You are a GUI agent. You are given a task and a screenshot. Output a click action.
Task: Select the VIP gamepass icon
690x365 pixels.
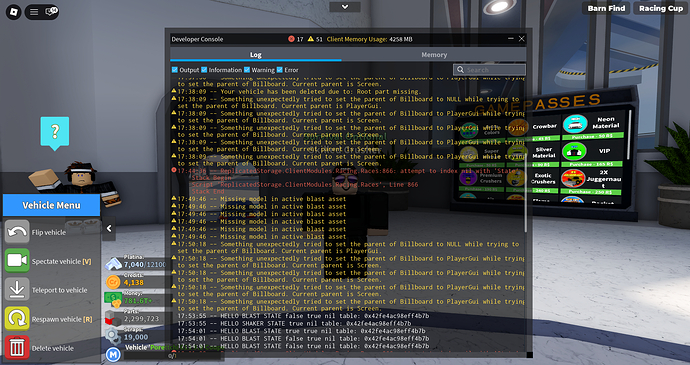tap(575, 151)
